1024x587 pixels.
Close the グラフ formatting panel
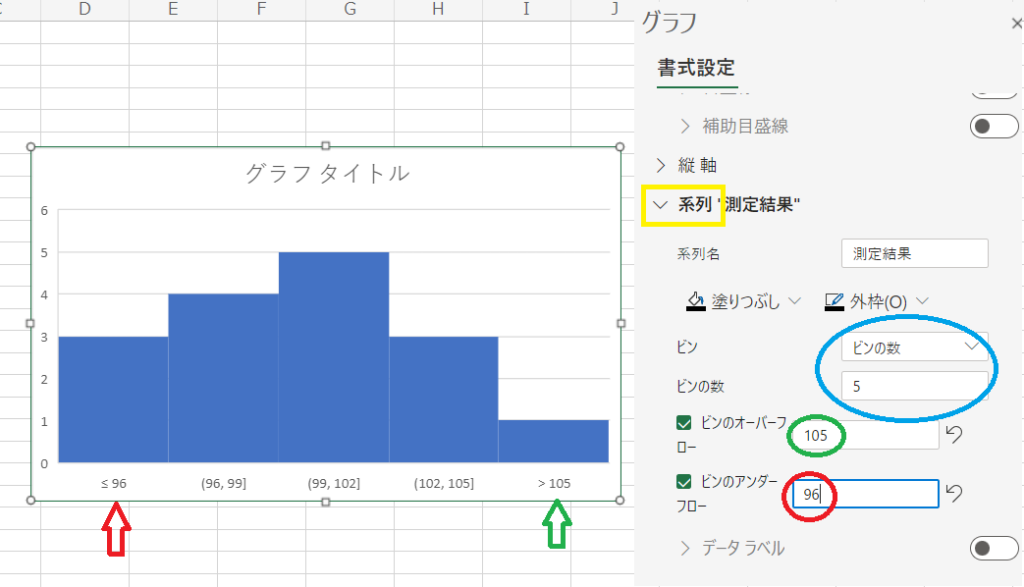point(1016,24)
